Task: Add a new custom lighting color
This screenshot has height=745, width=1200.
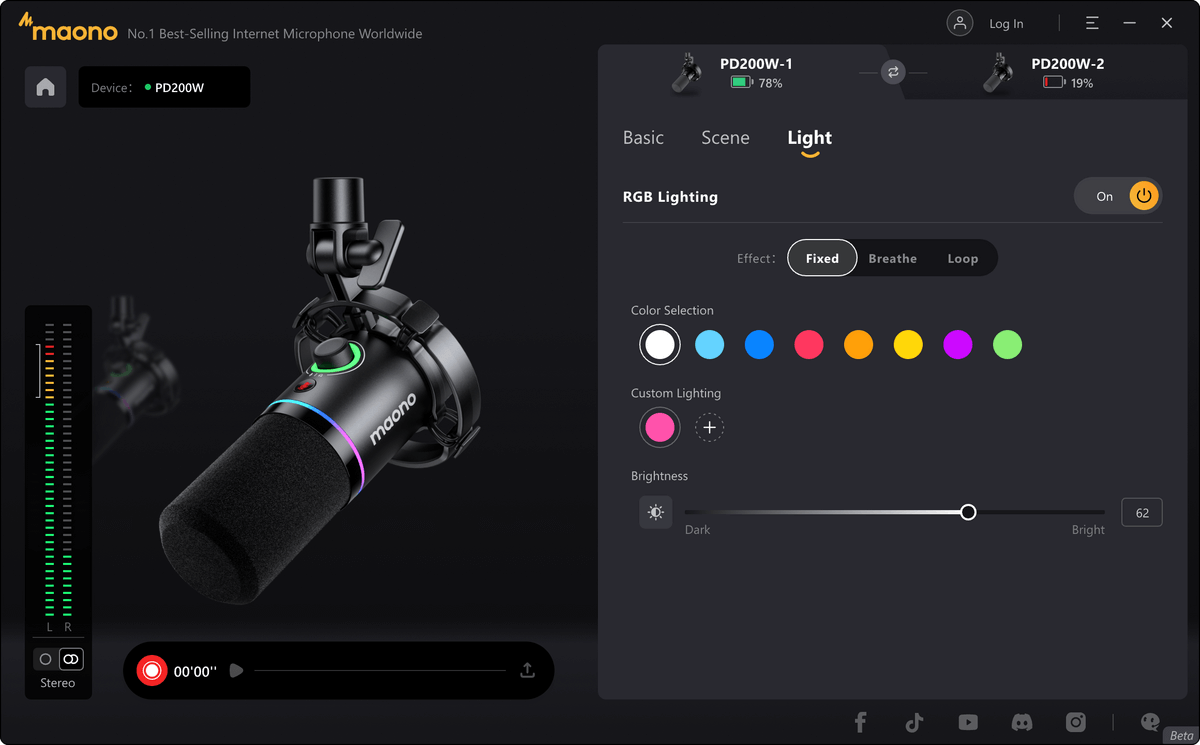Action: (x=709, y=428)
